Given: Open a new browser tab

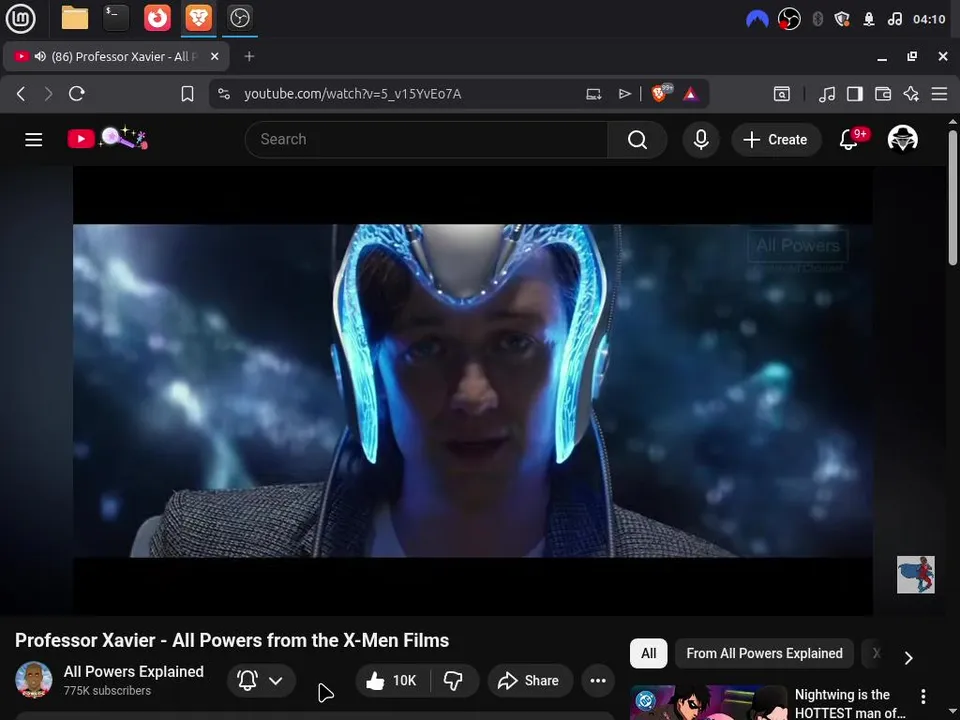Looking at the screenshot, I should pos(249,56).
